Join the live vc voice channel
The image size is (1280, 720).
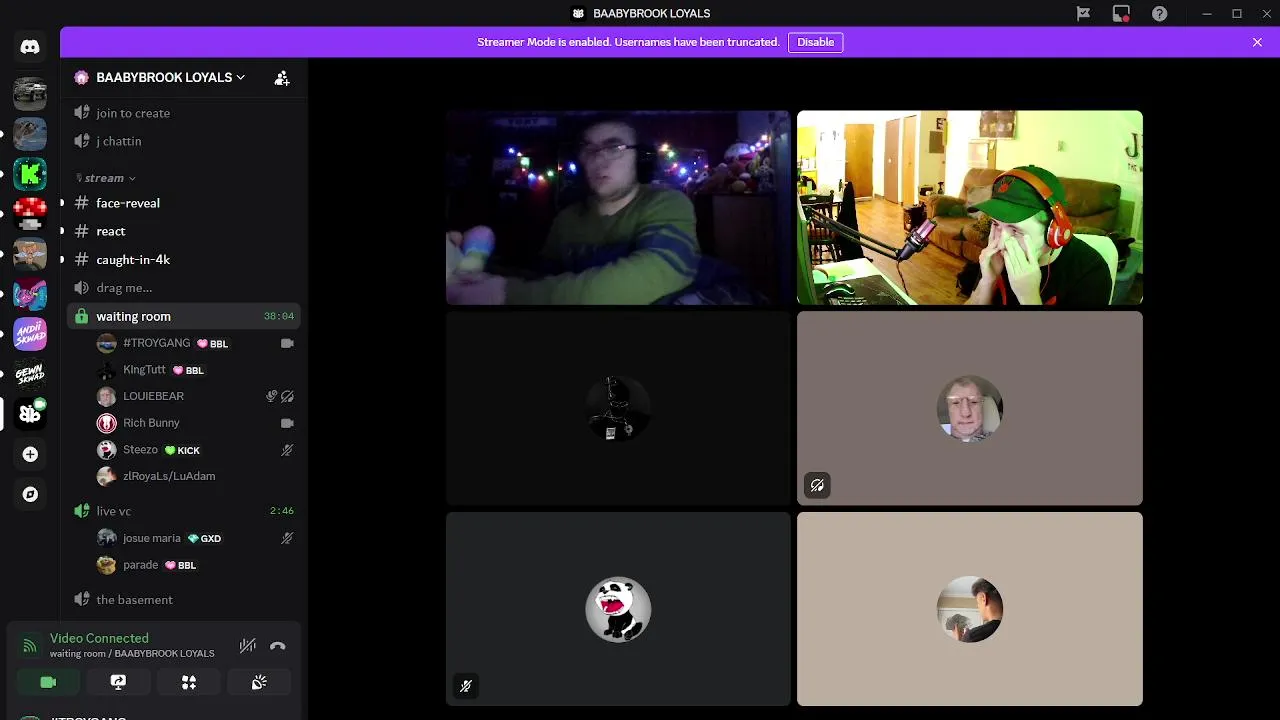(x=183, y=511)
